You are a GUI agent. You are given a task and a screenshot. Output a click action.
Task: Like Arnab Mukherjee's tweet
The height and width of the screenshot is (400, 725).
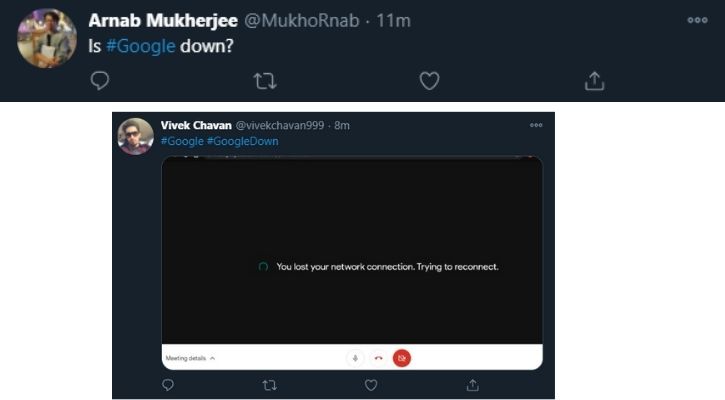[429, 80]
